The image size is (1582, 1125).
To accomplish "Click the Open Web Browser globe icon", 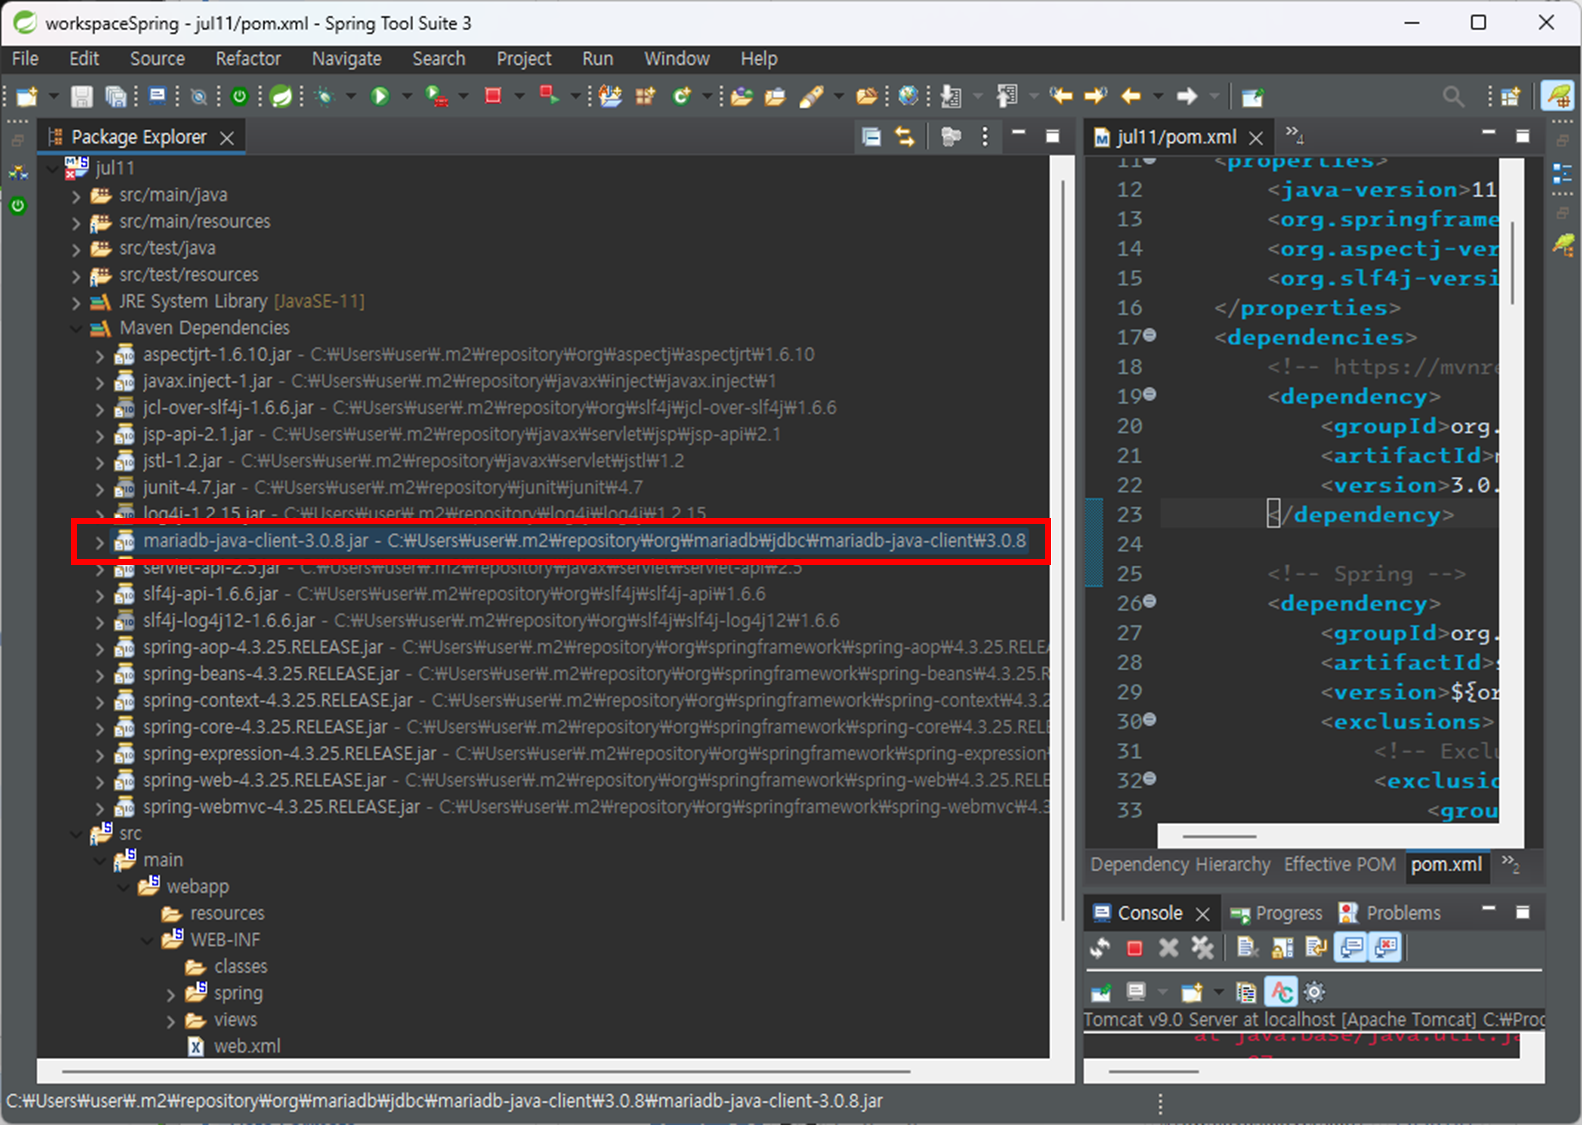I will click(908, 96).
